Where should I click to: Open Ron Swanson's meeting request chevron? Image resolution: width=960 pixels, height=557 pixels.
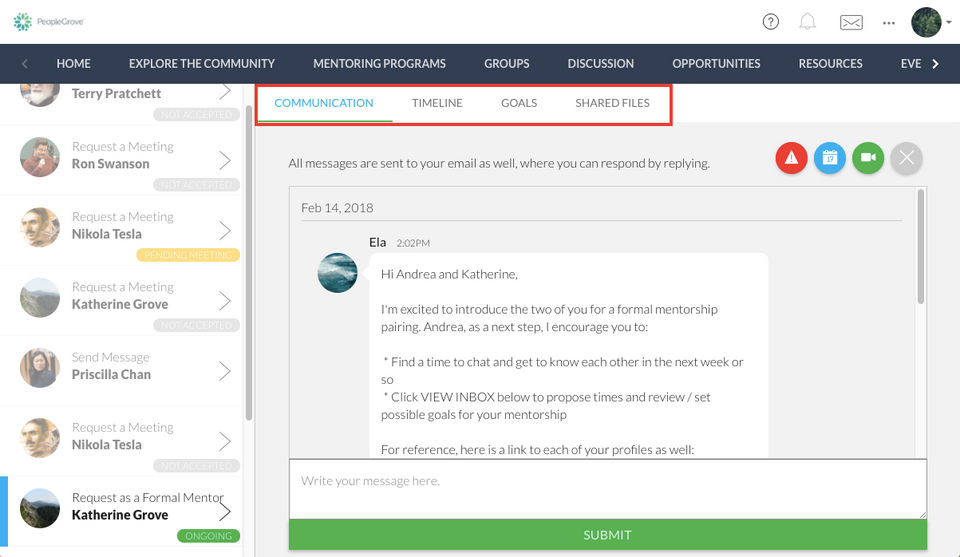click(225, 160)
